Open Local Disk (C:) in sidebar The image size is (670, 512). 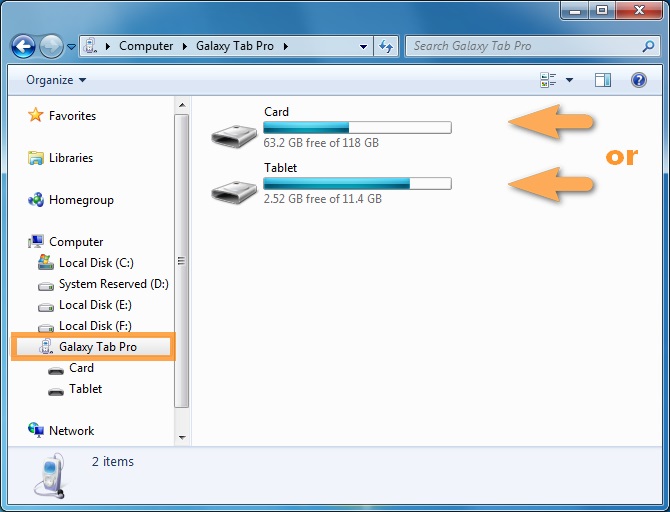point(96,262)
